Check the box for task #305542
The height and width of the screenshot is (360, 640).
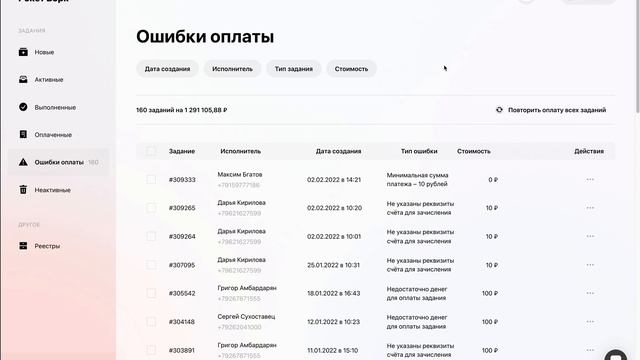[x=151, y=293]
